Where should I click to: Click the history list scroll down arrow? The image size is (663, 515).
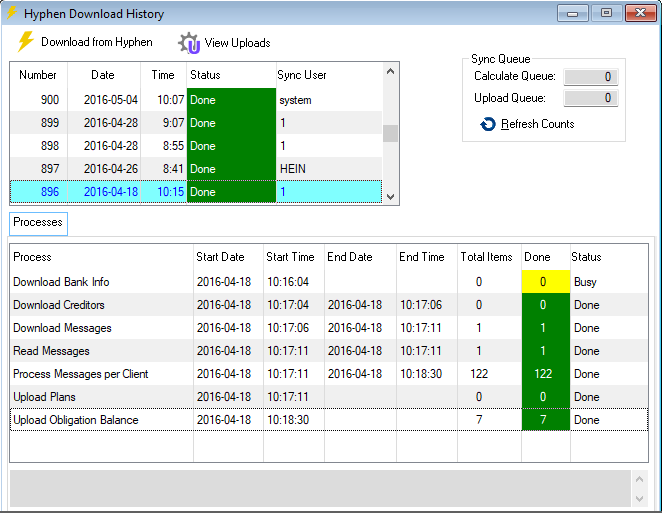tap(390, 197)
